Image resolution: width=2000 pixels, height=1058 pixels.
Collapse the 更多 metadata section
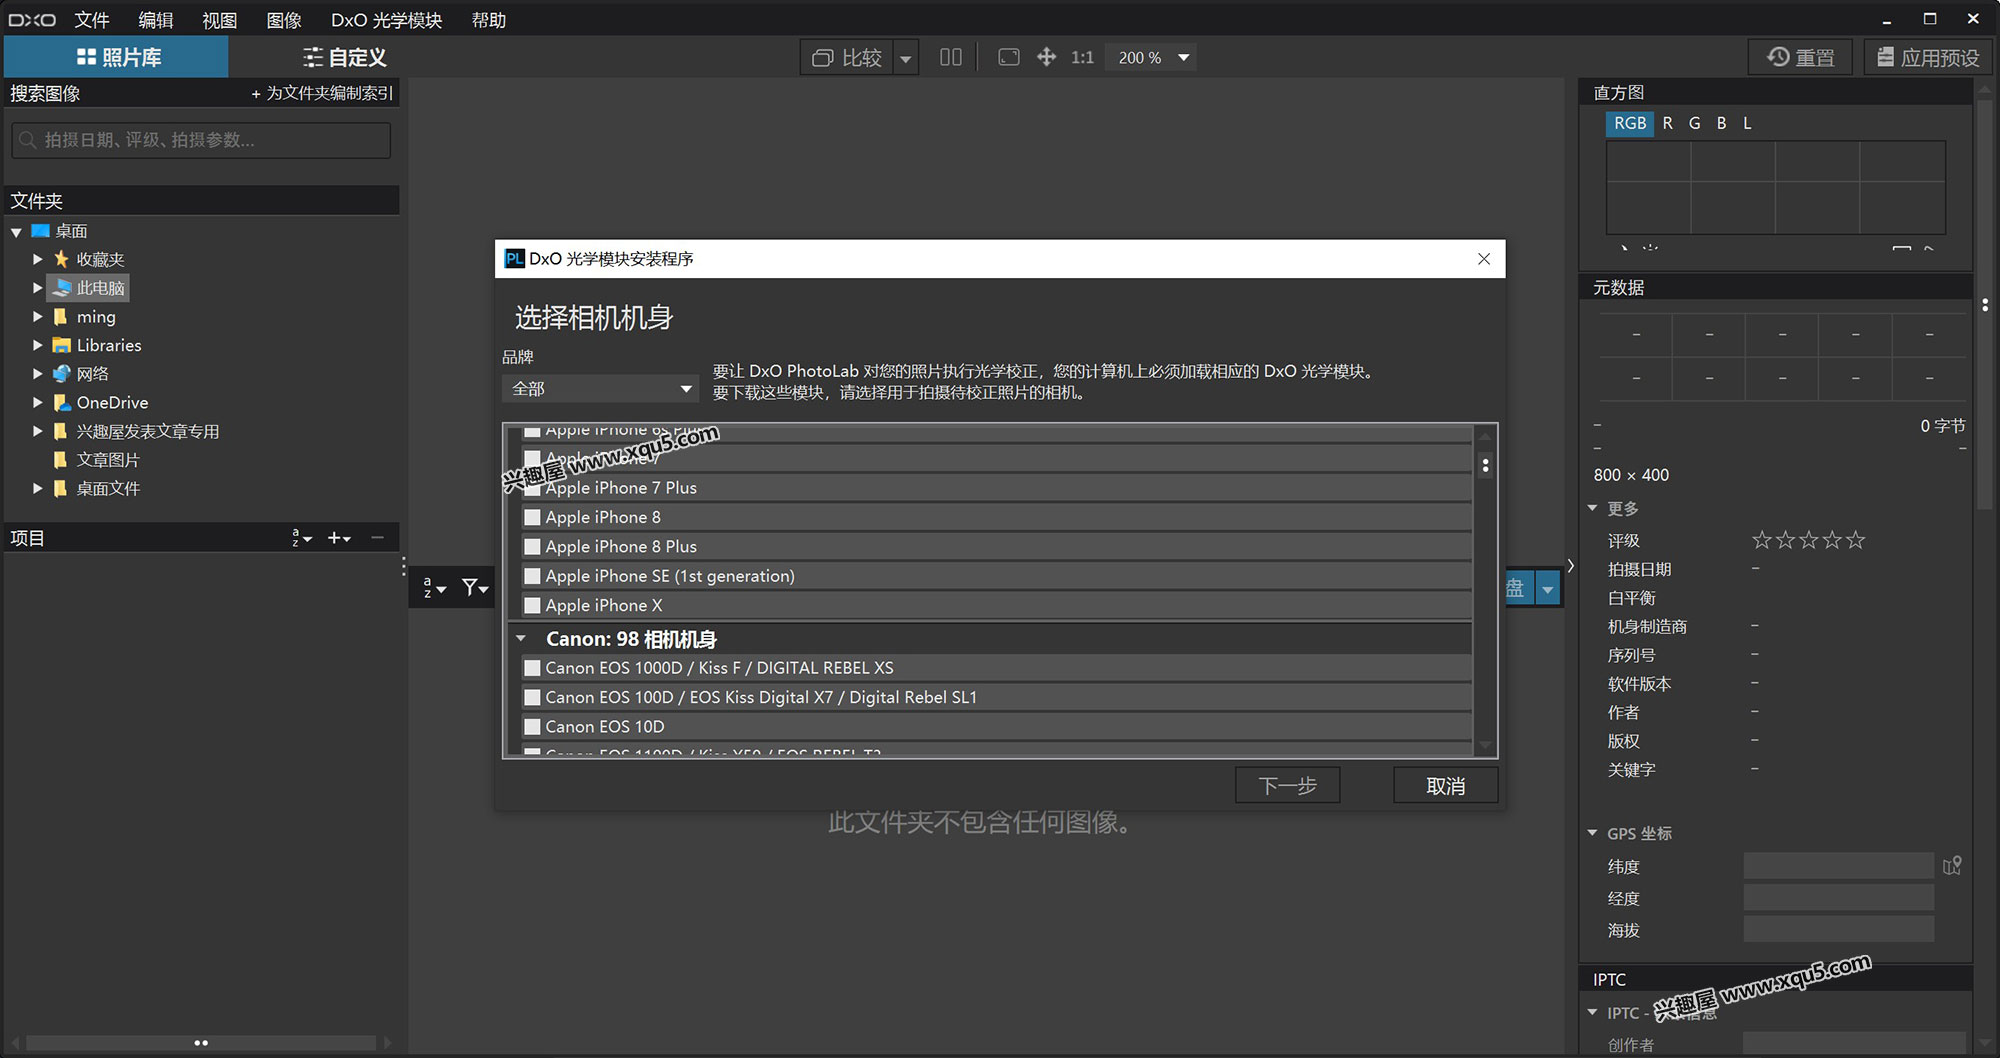(1592, 508)
